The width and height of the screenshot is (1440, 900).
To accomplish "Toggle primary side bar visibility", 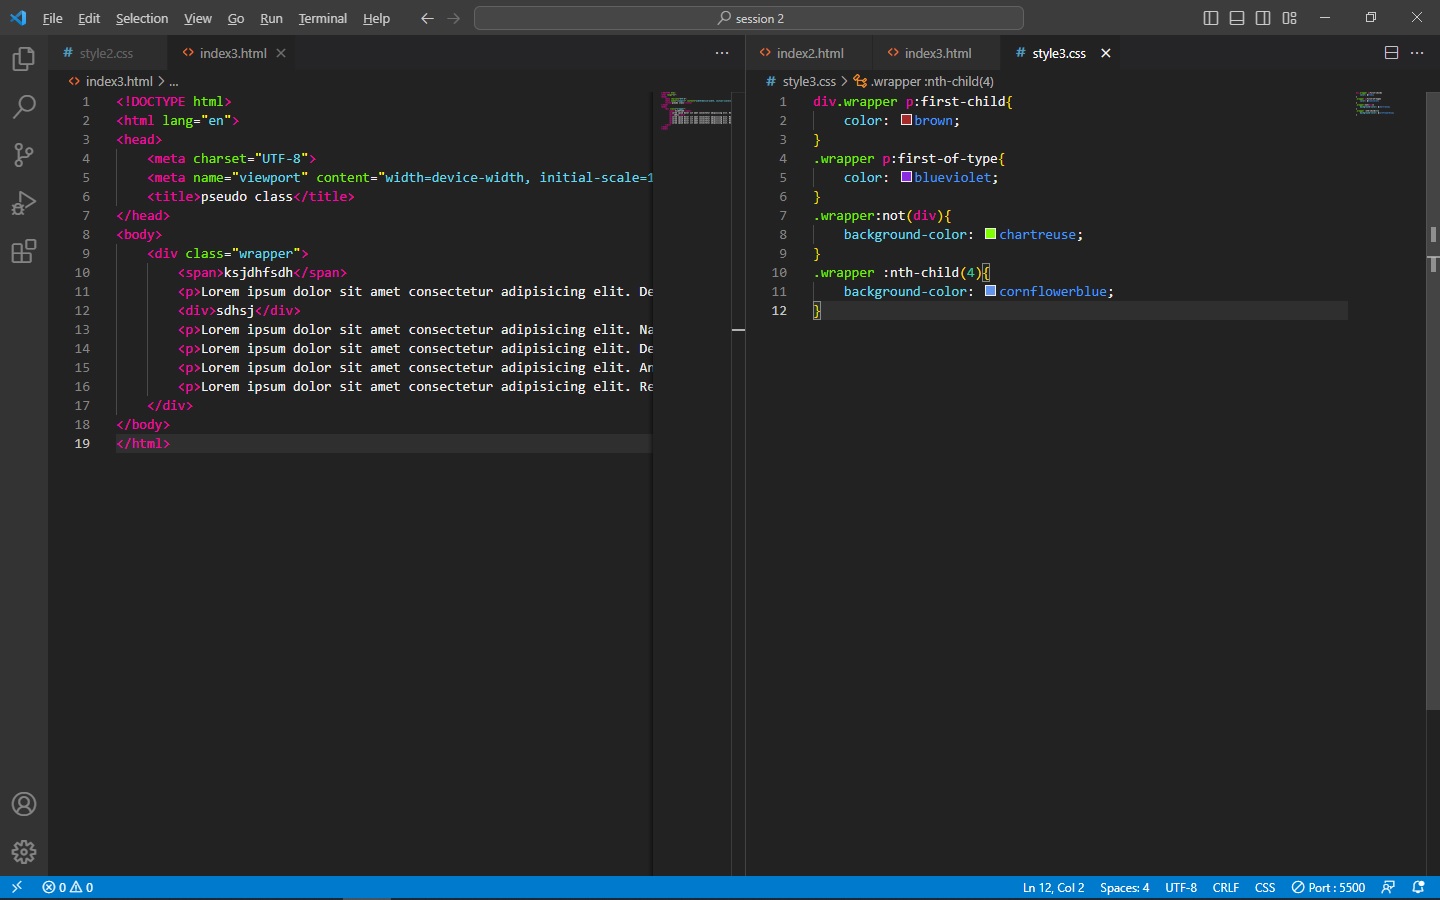I will click(1211, 18).
